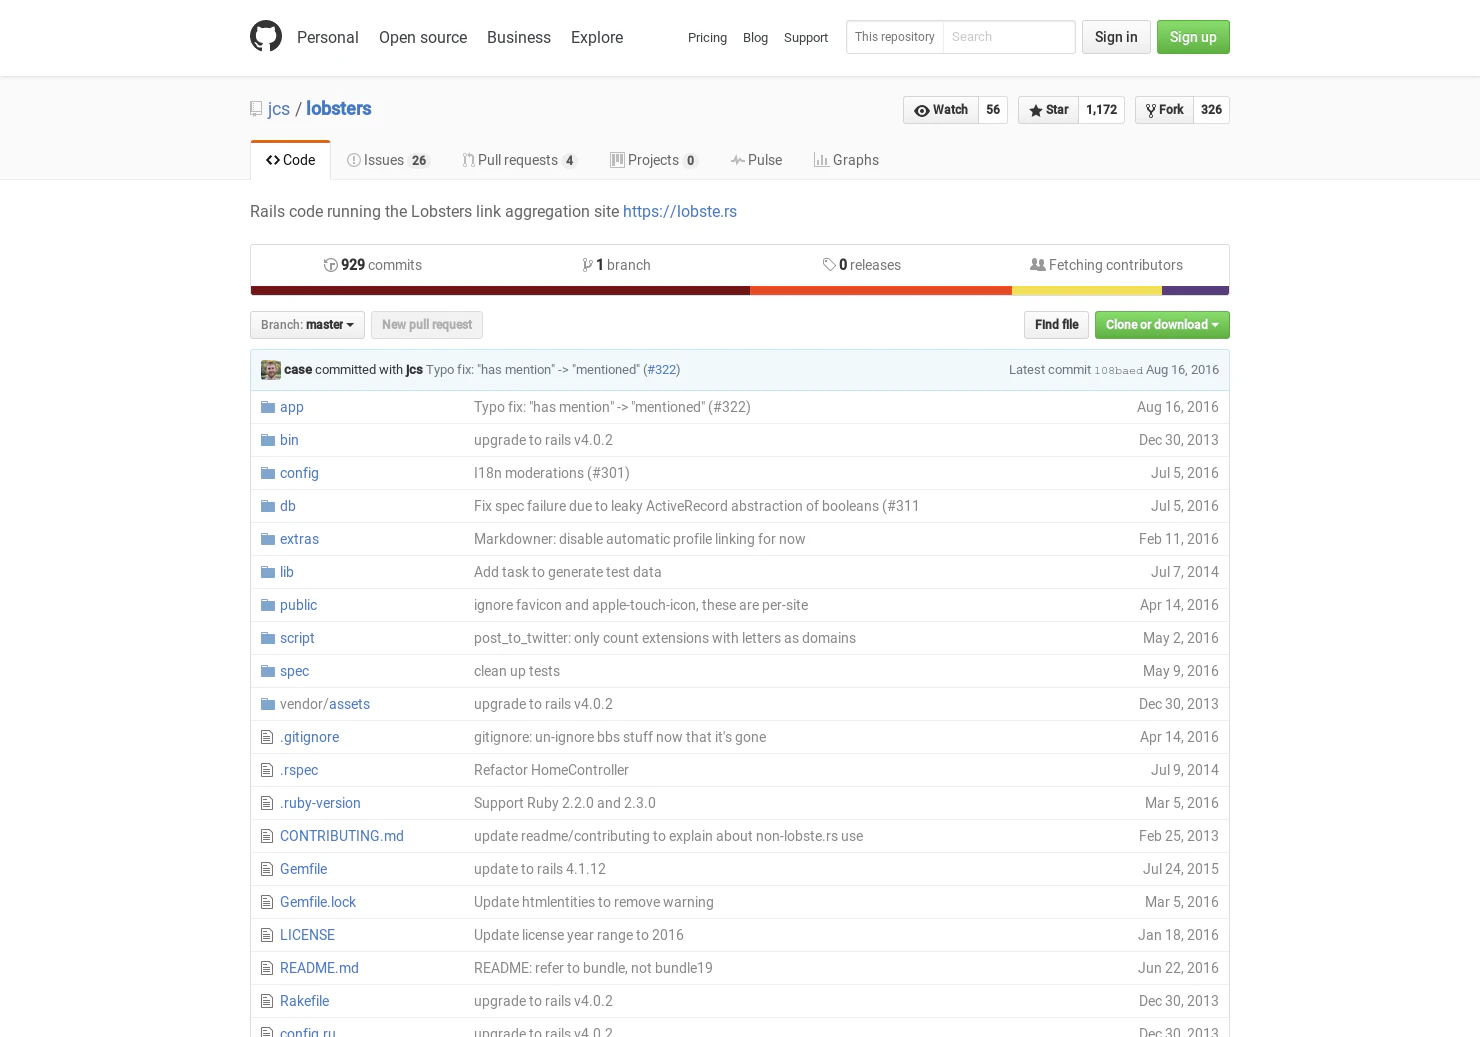Open the jcs owner profile link
Screen dimensions: 1480x1037
(279, 109)
